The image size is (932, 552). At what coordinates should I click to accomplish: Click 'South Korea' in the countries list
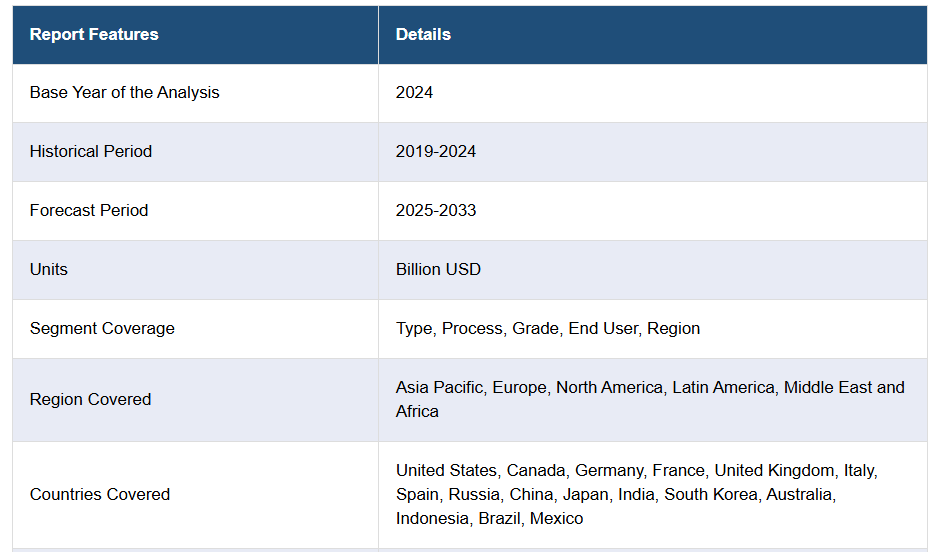[x=708, y=494]
